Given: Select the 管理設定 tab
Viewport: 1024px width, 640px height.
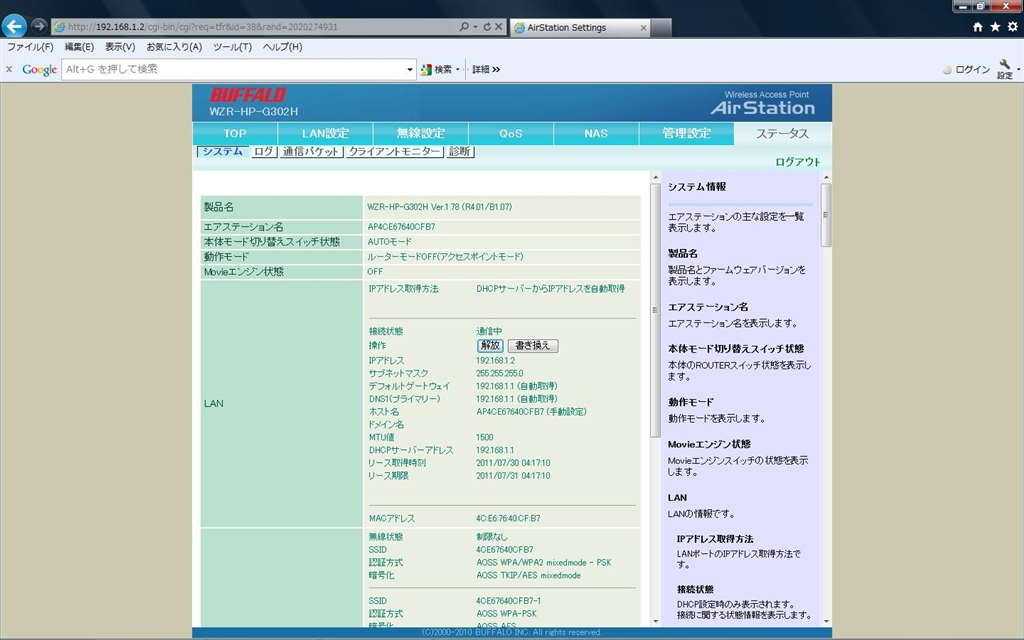Looking at the screenshot, I should point(687,133).
